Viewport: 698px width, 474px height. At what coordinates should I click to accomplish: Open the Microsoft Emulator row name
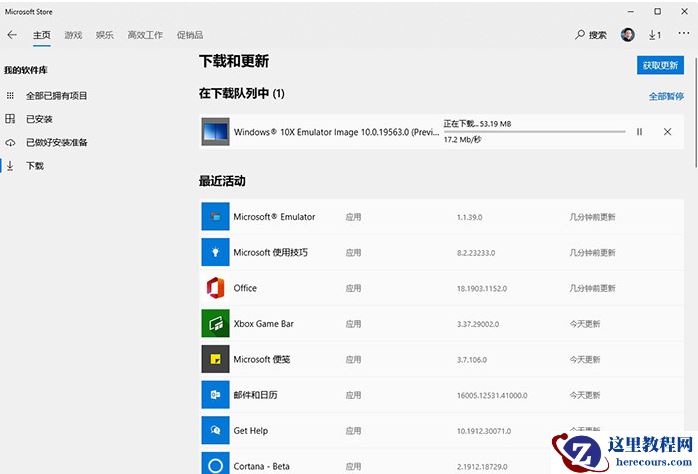tap(274, 217)
